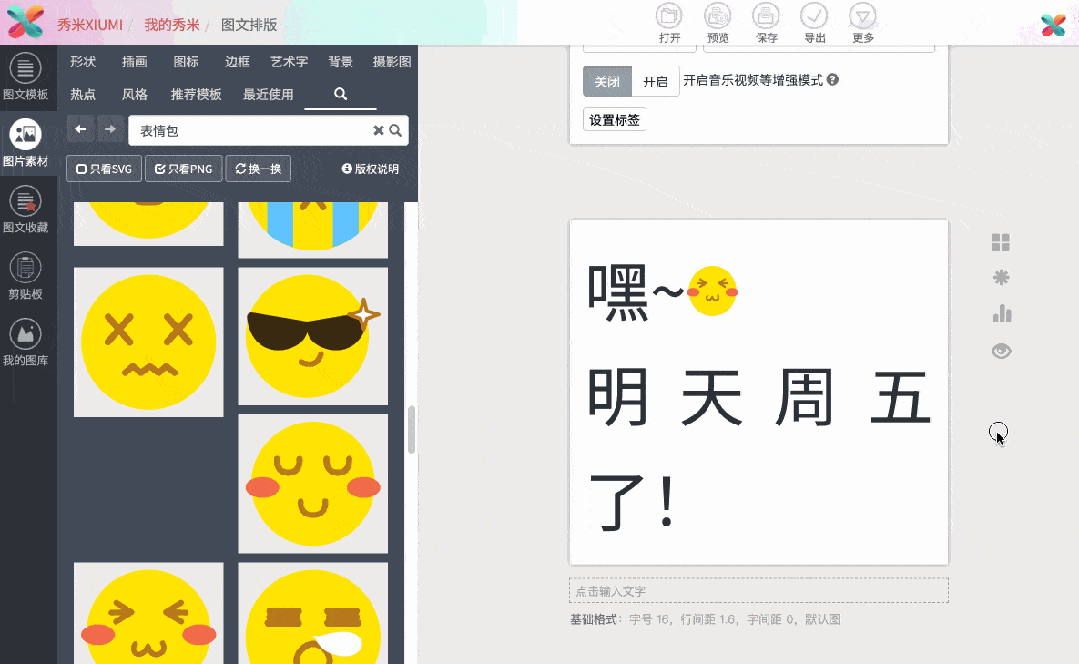
Task: Click the small emoji in the editor canvas
Action: coord(712,291)
